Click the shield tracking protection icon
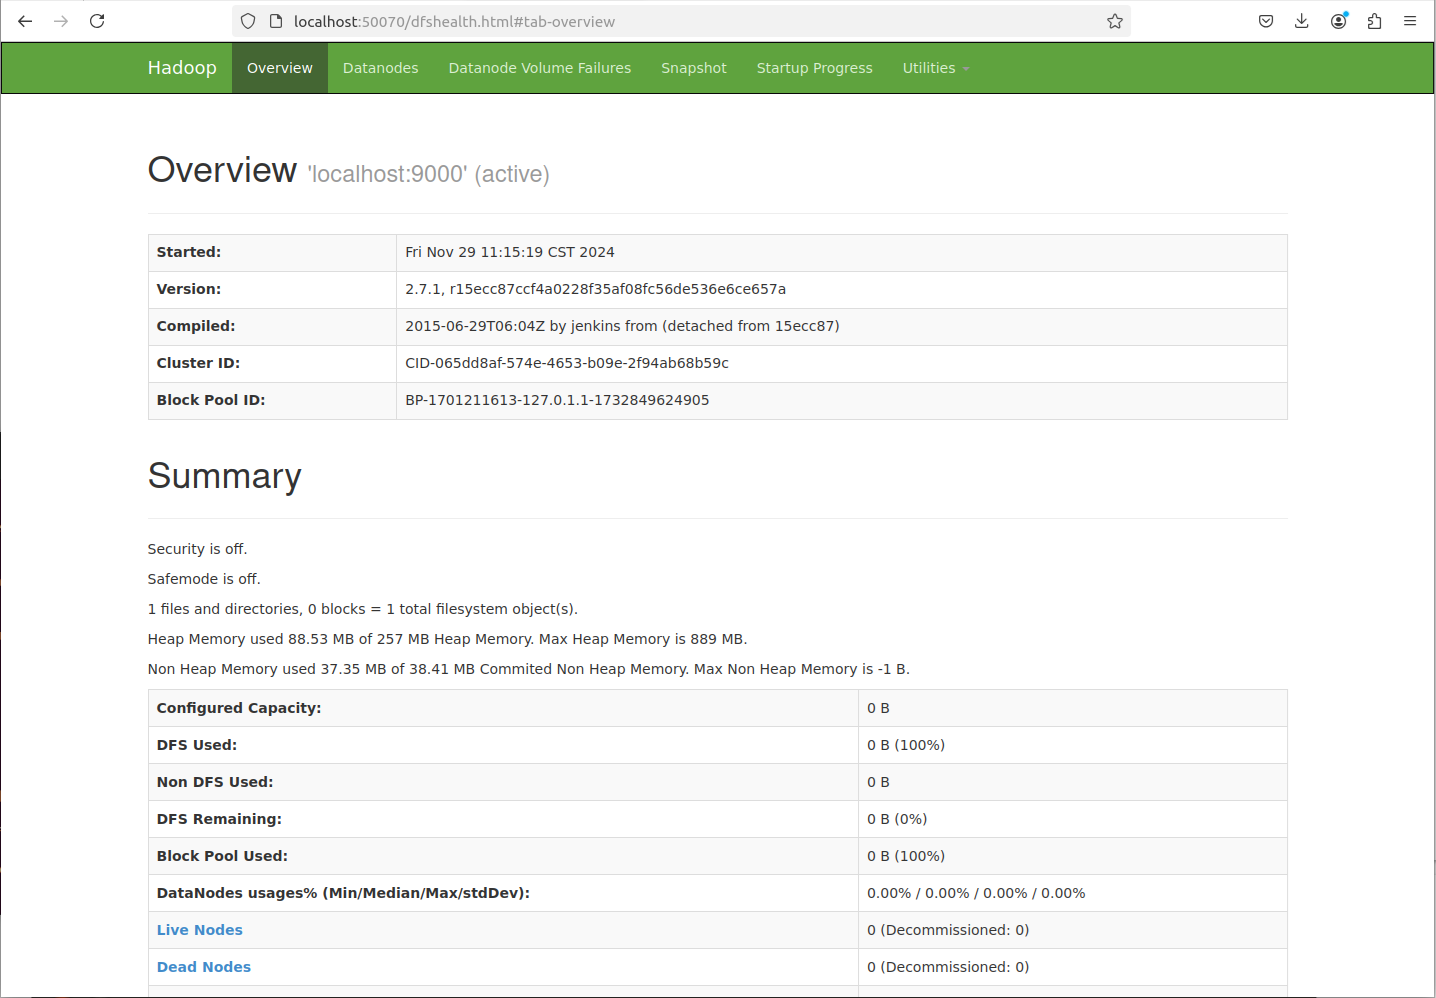The width and height of the screenshot is (1436, 998). tap(248, 21)
